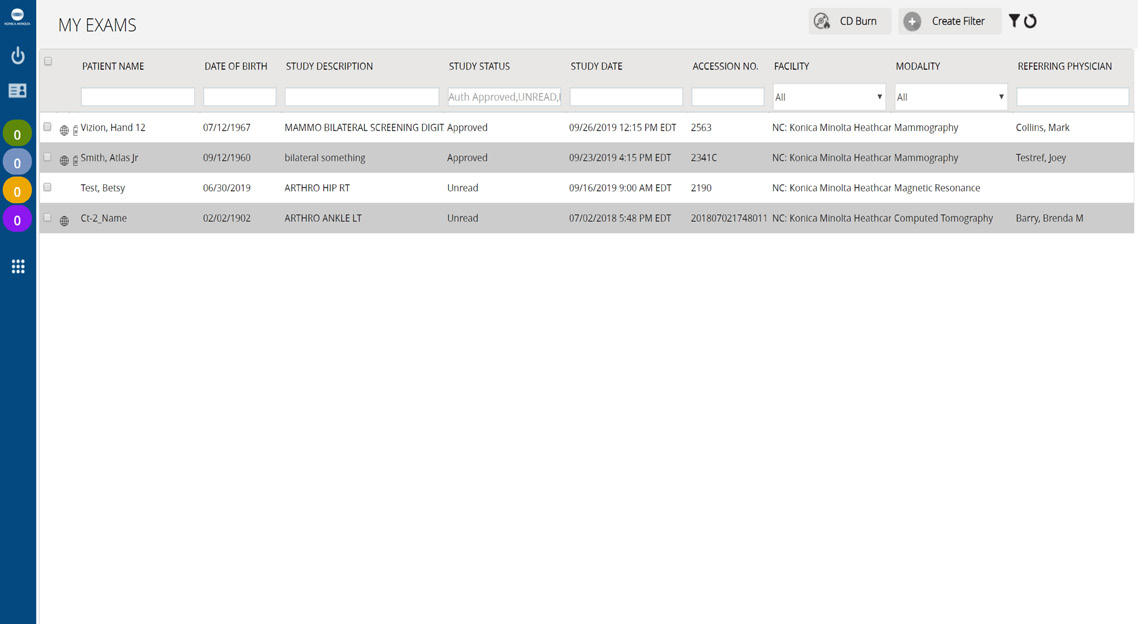Select patient name Vizion, Hand 12
The width and height of the screenshot is (1142, 624).
pyautogui.click(x=113, y=127)
